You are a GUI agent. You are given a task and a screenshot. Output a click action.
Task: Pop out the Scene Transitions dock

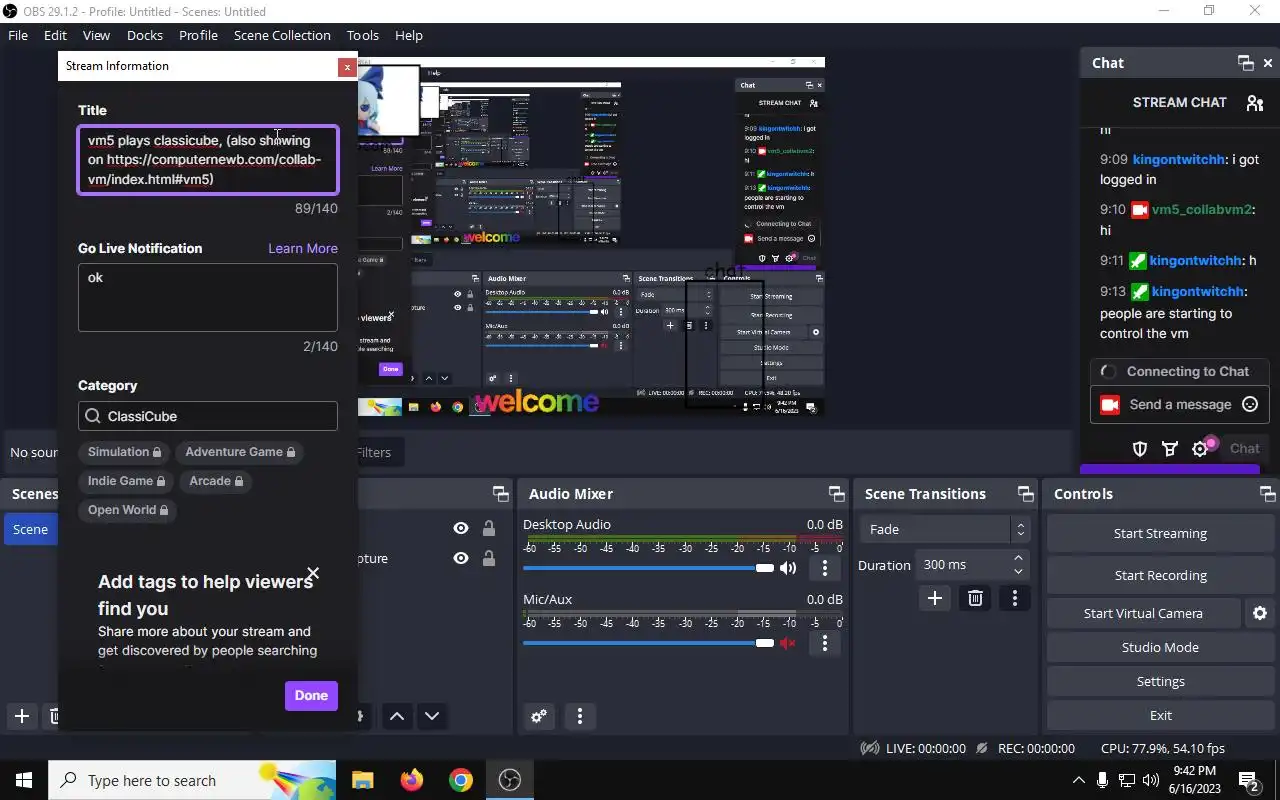[1025, 494]
